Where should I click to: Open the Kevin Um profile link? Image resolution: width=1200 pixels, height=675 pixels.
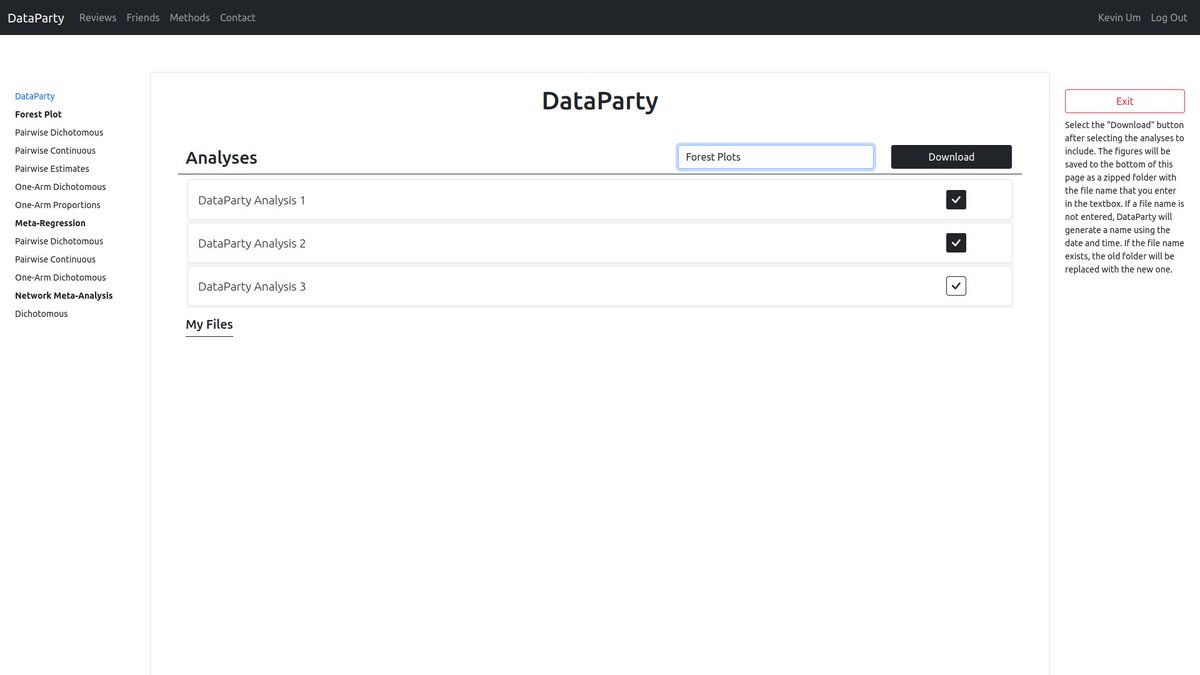(1119, 18)
